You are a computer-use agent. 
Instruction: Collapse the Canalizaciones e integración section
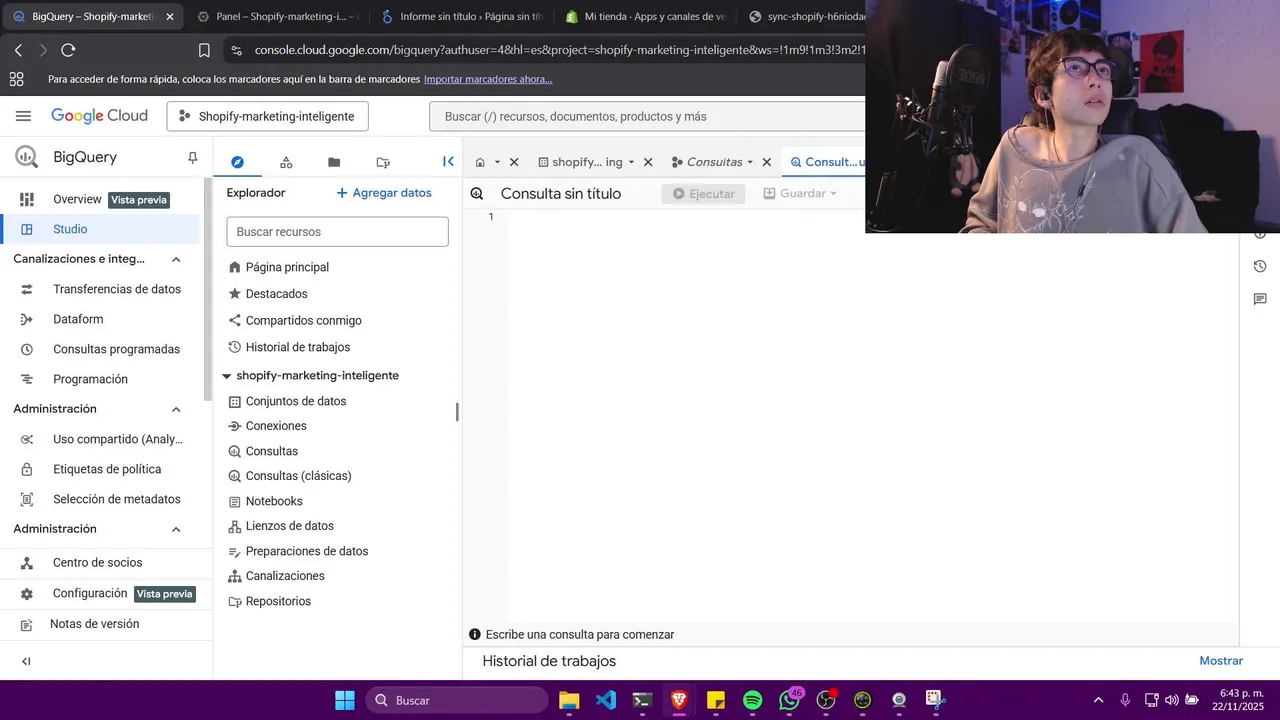pyautogui.click(x=176, y=259)
